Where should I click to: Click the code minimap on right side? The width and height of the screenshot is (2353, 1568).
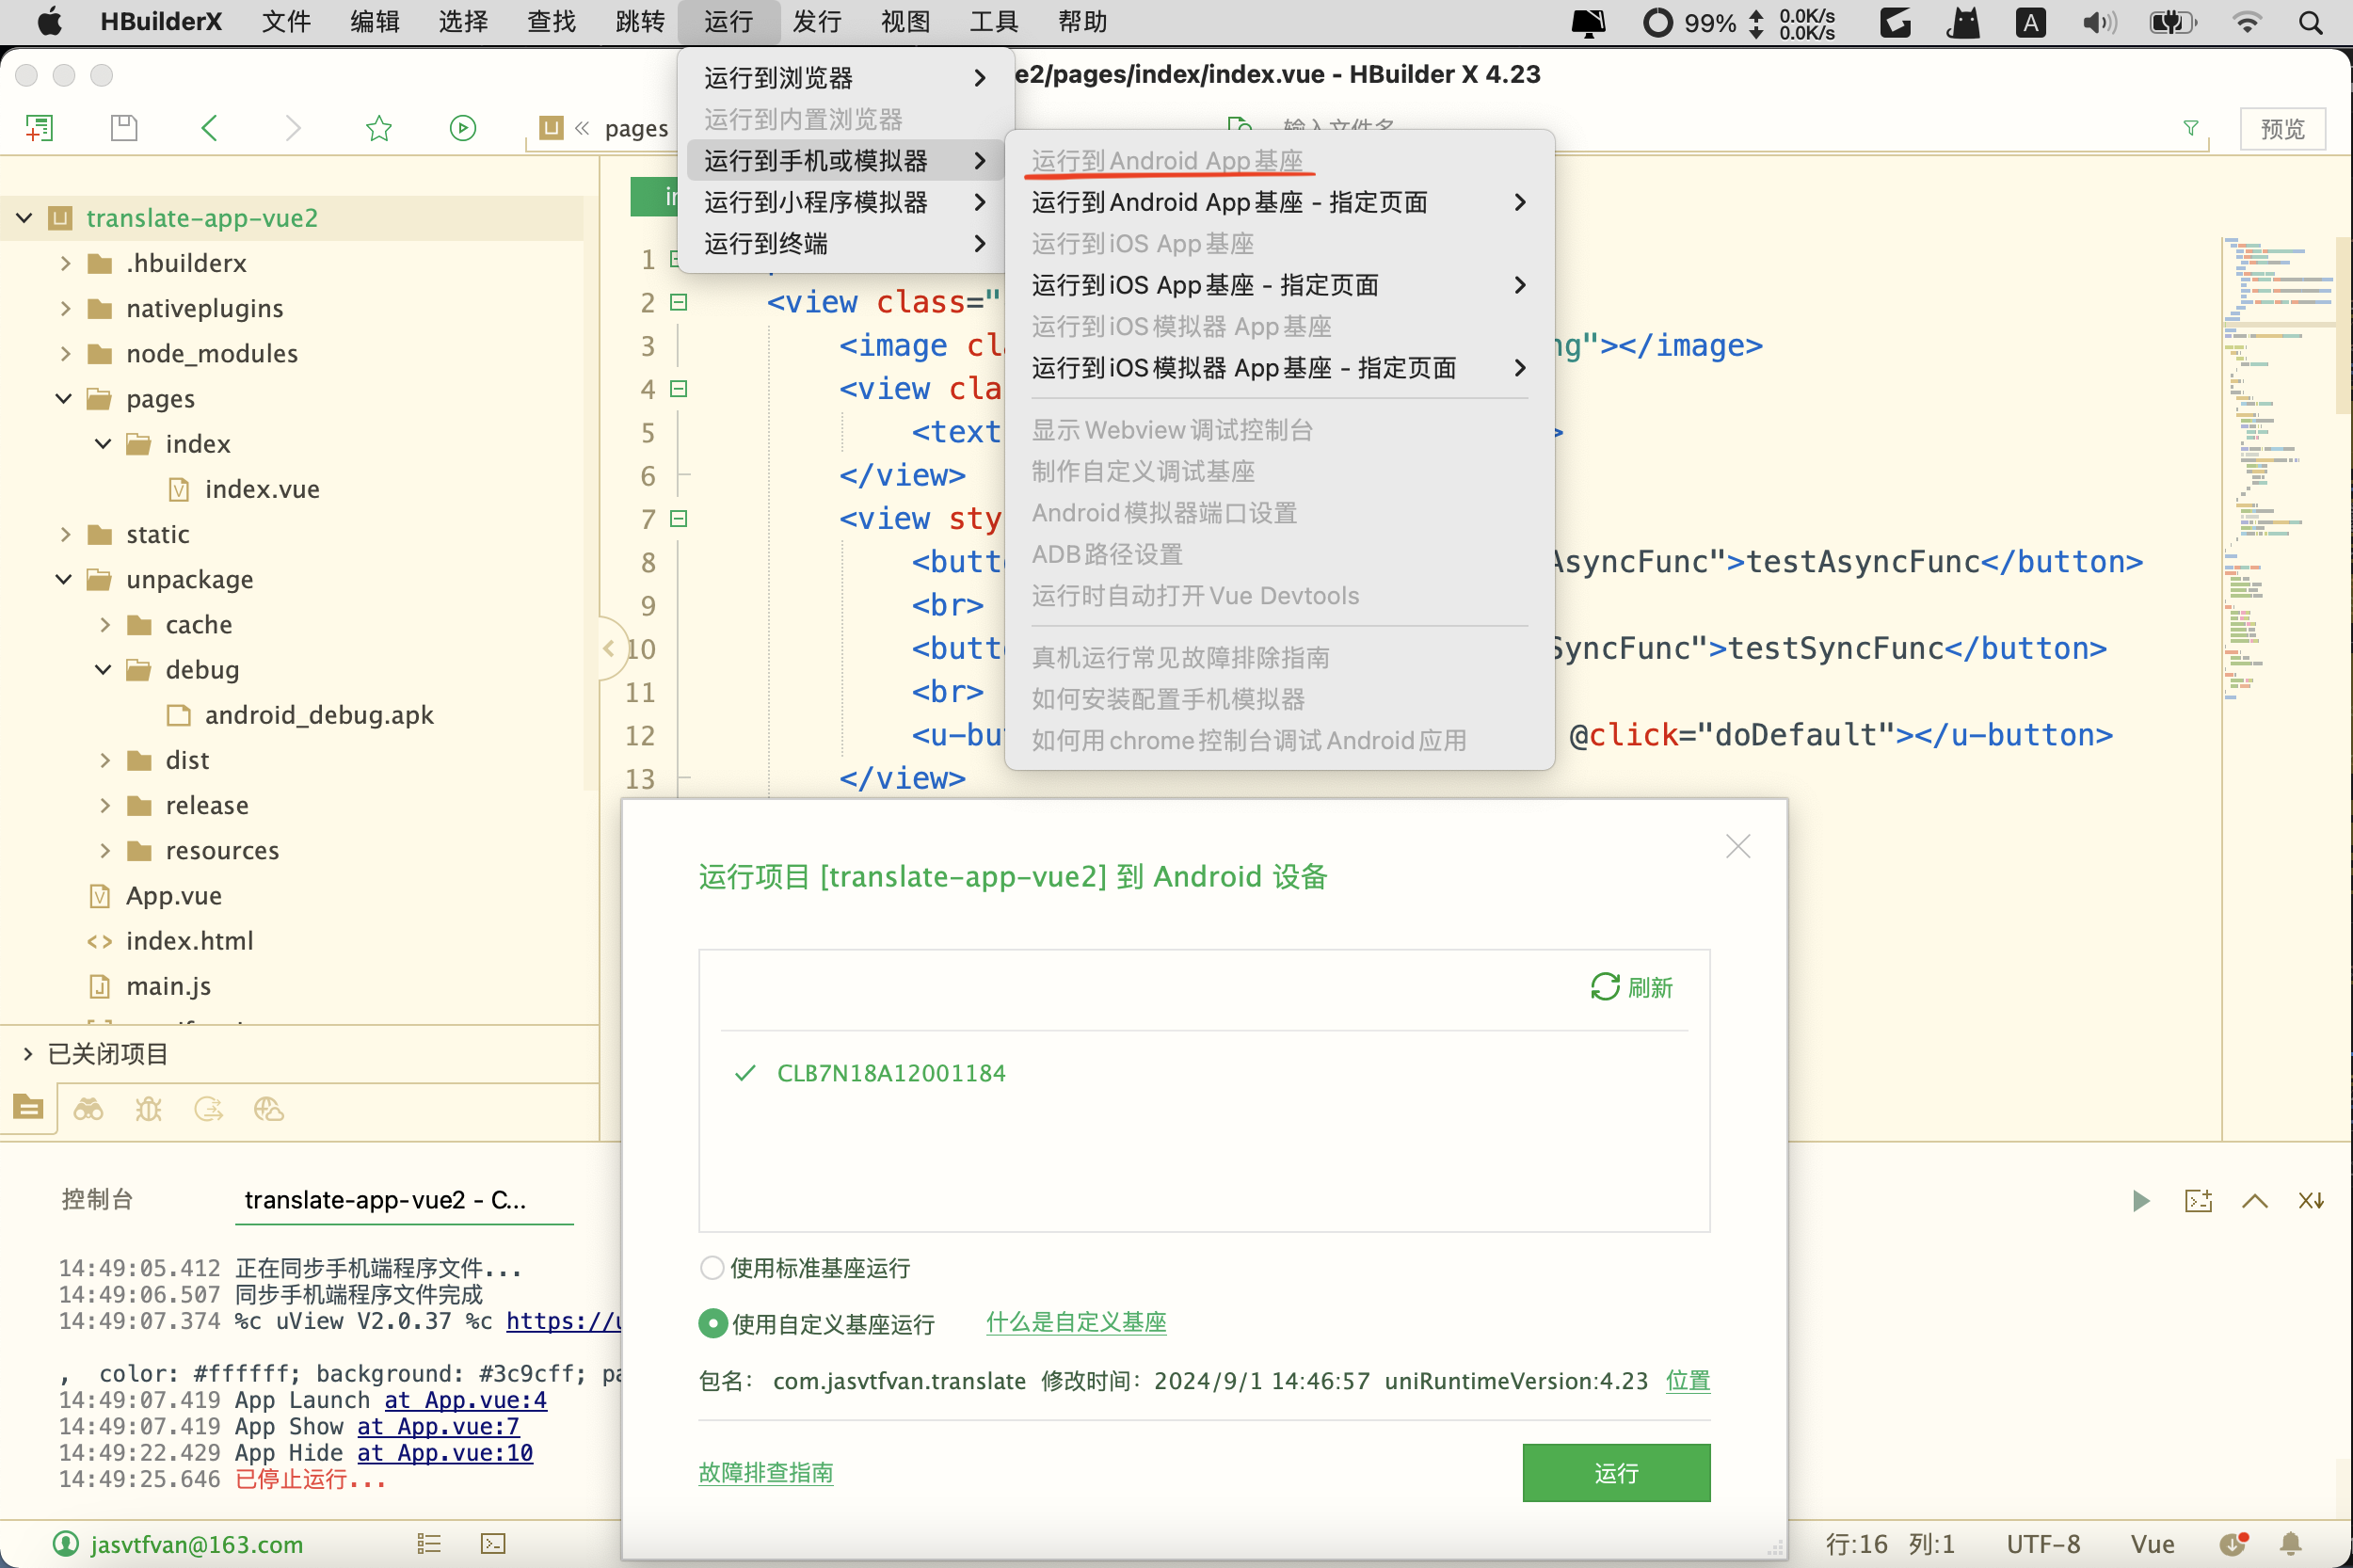coord(2279,468)
